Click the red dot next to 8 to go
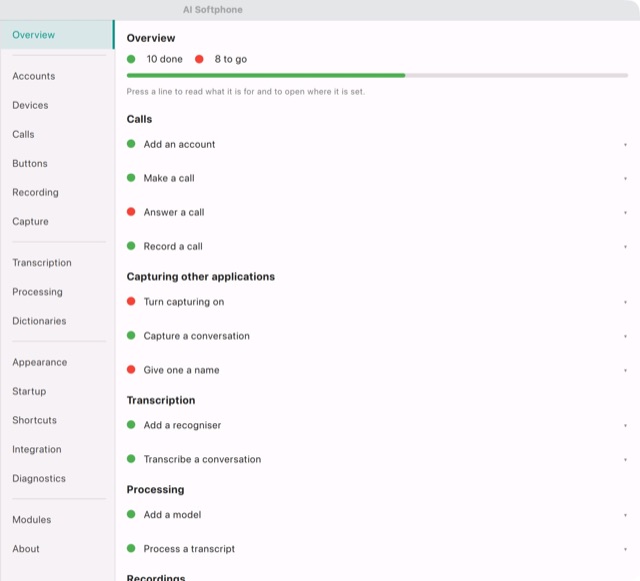Viewport: 640px width, 581px height. (199, 59)
